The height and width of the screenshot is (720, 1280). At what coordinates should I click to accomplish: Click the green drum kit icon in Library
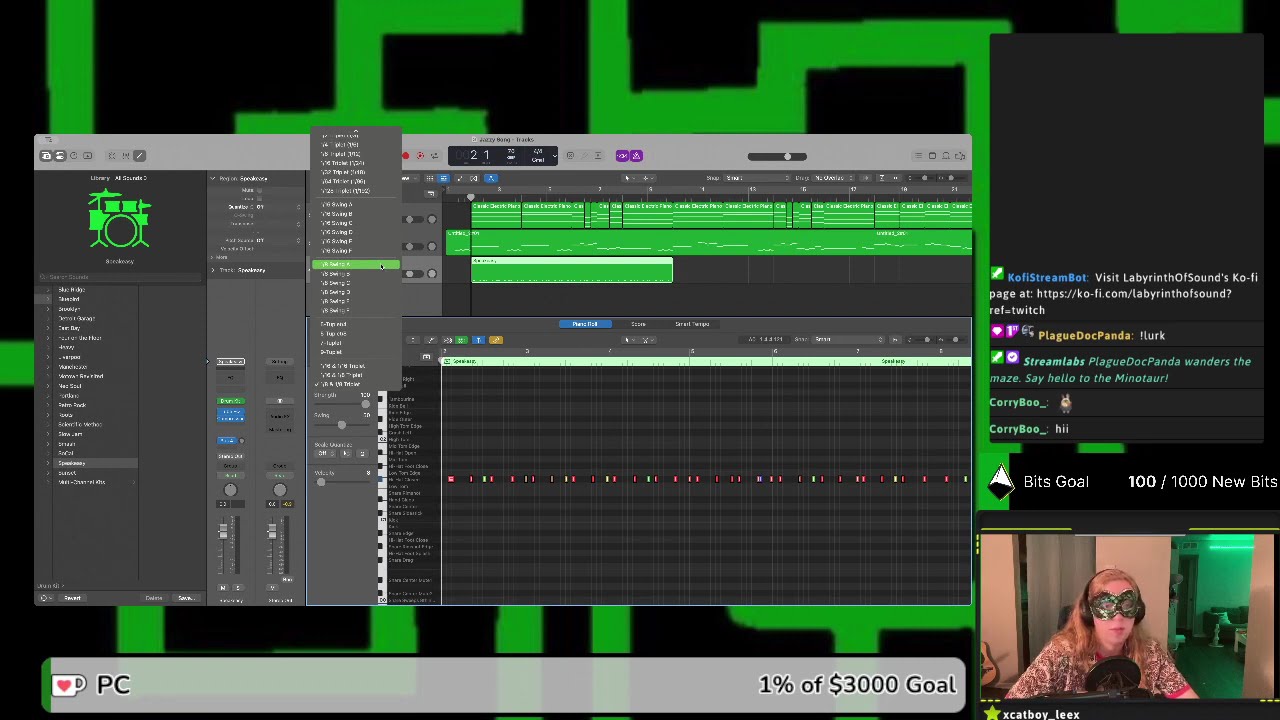[119, 220]
